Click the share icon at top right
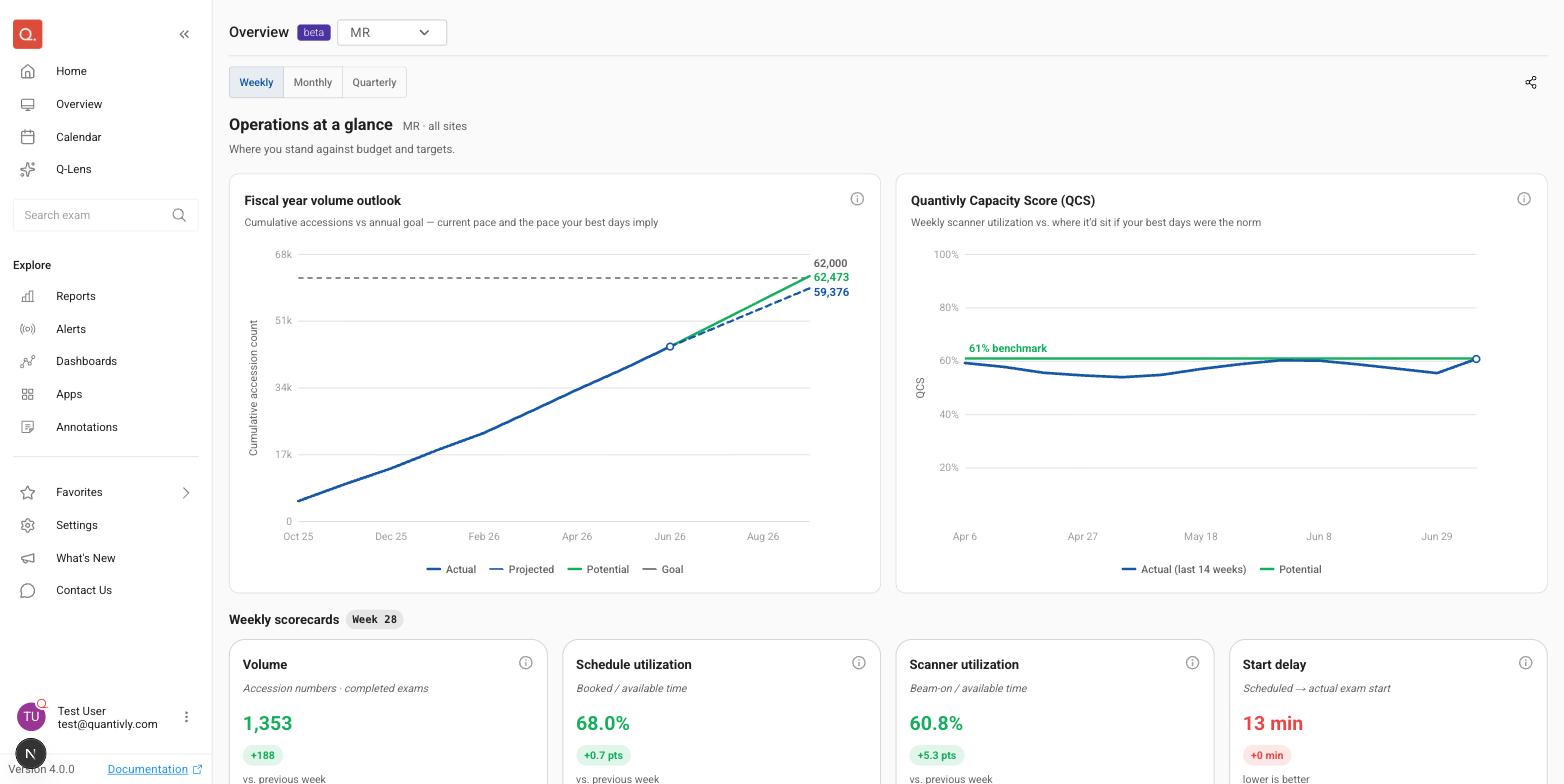 pyautogui.click(x=1531, y=82)
